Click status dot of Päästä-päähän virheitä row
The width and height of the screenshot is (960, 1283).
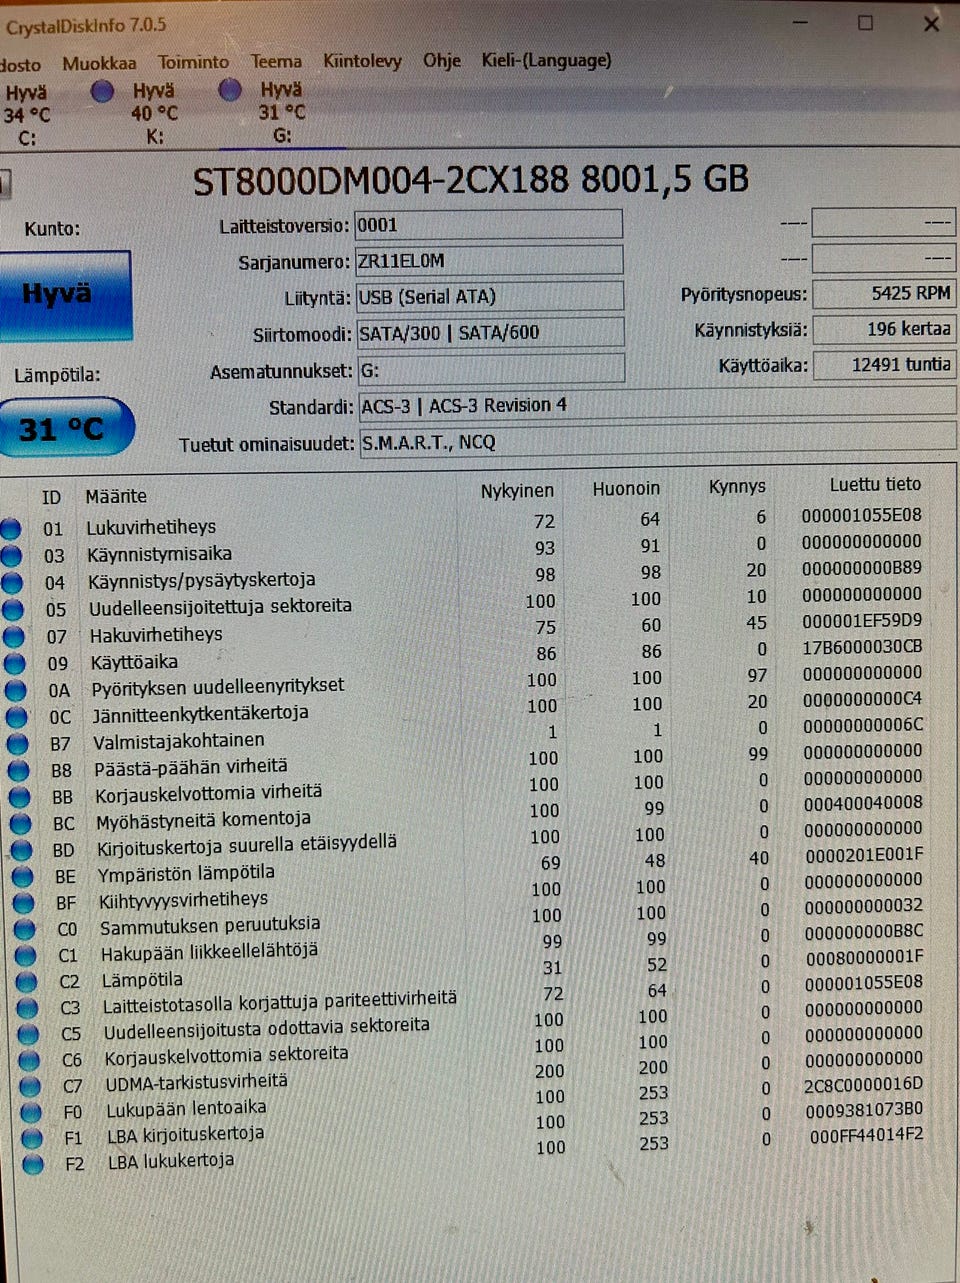[x=18, y=771]
